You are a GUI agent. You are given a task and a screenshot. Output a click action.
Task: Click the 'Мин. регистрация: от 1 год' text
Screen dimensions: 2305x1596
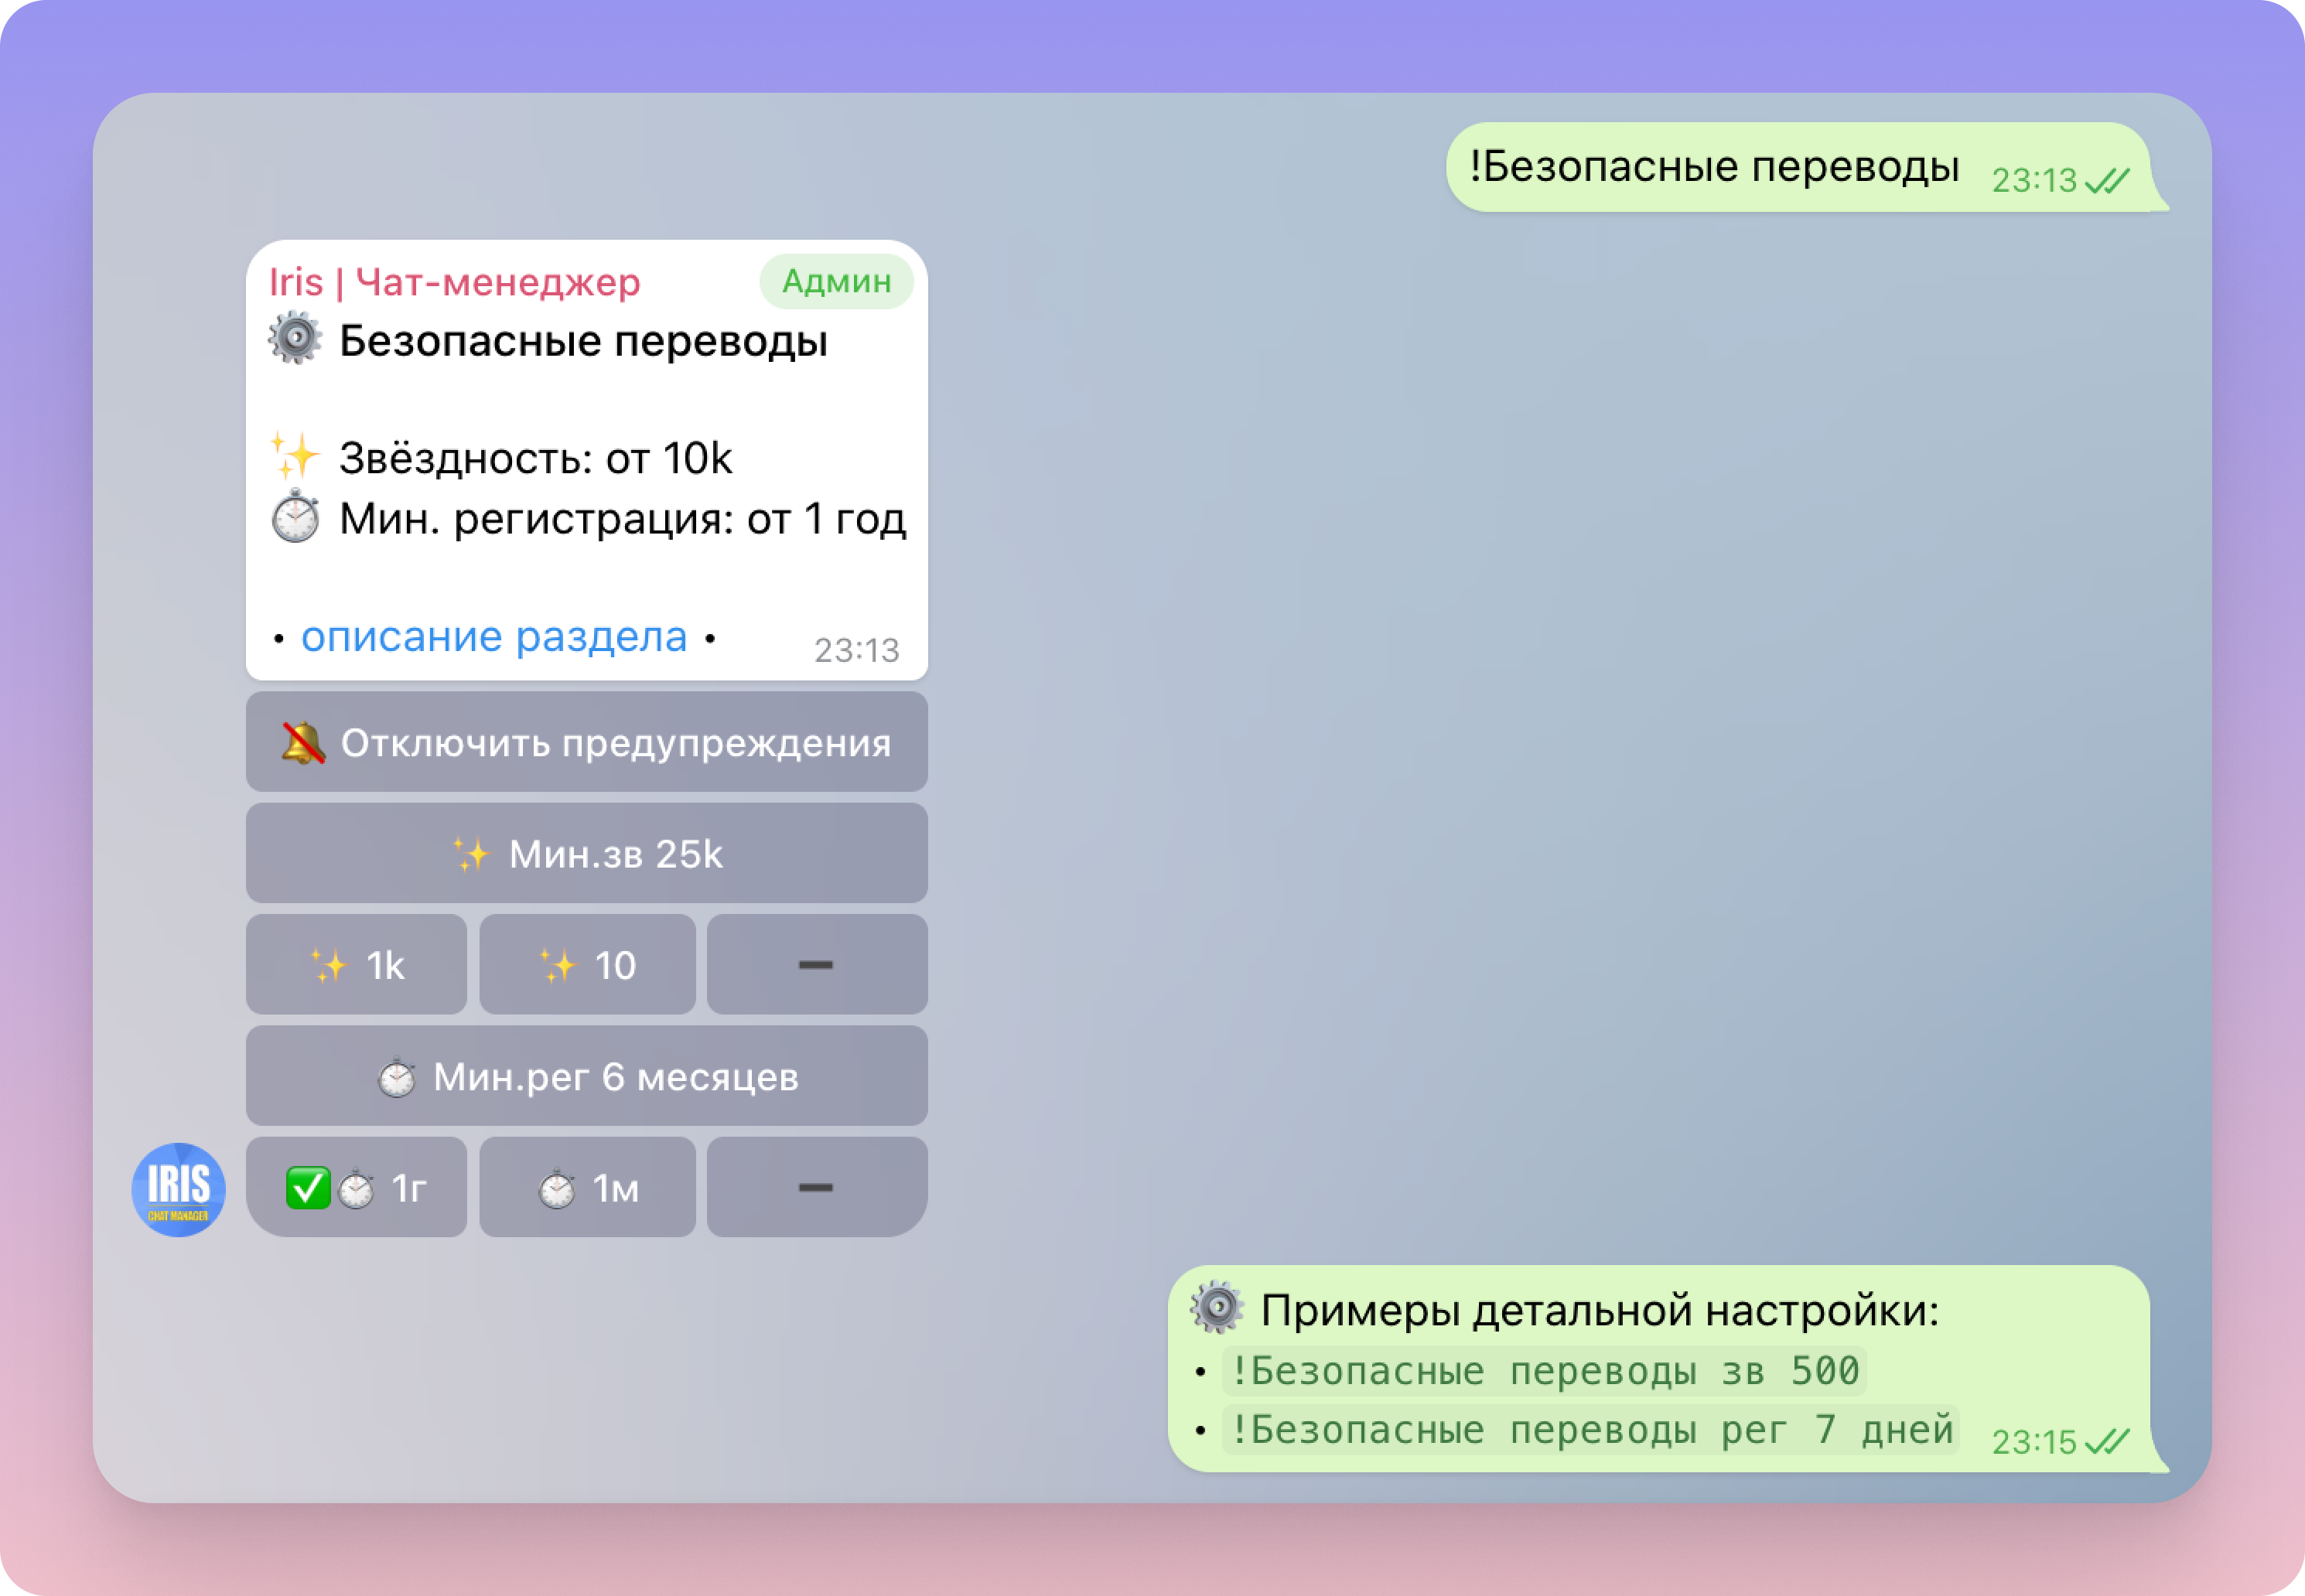point(622,518)
